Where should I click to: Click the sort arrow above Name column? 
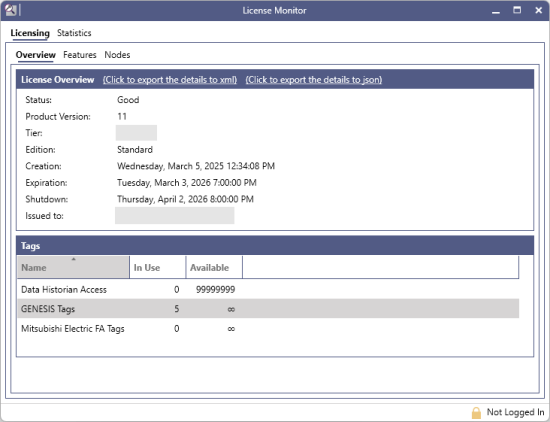click(x=73, y=259)
